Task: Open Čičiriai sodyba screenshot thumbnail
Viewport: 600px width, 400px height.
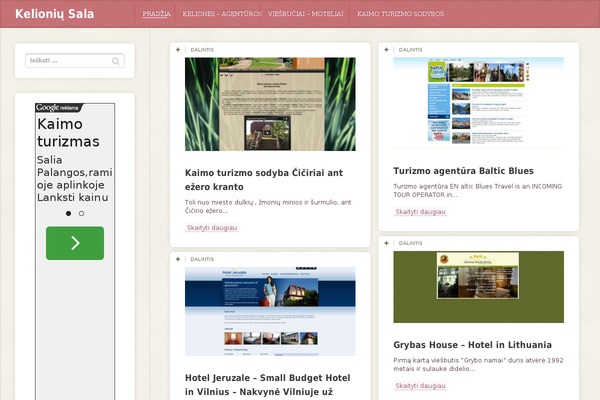Action: click(x=270, y=104)
